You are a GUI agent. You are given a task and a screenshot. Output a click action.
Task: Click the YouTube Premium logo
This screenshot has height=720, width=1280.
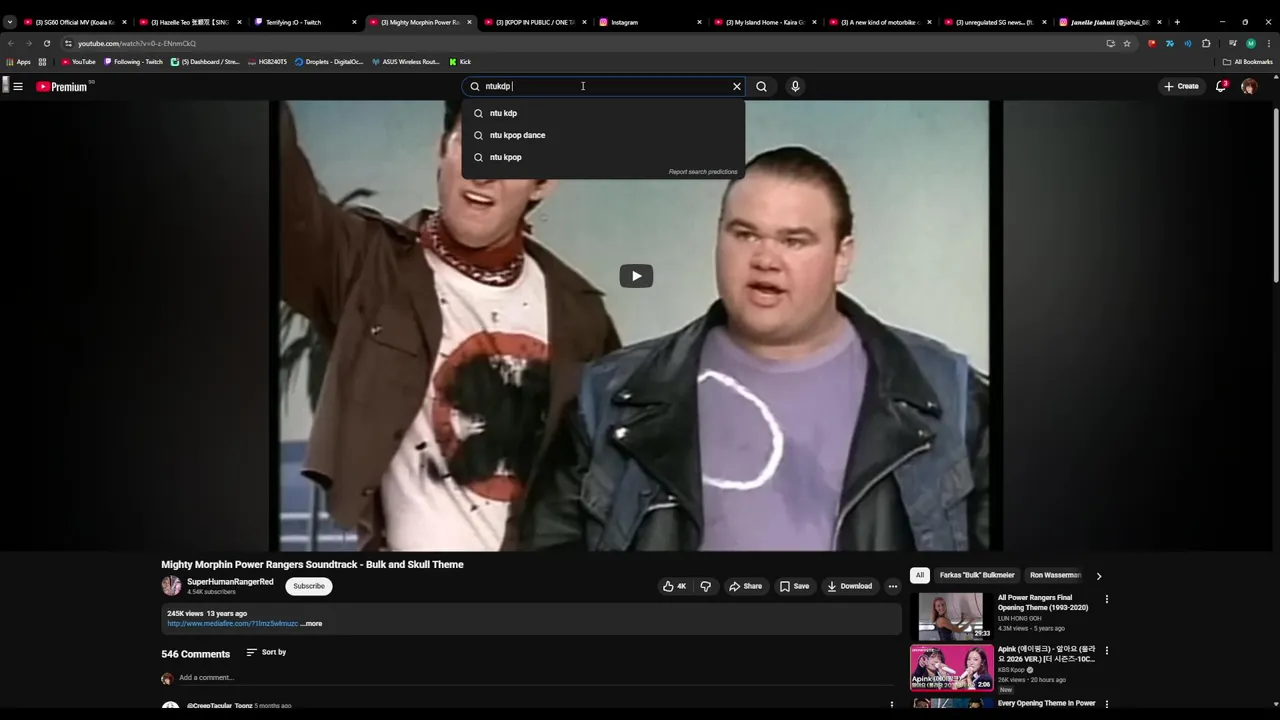click(x=62, y=87)
